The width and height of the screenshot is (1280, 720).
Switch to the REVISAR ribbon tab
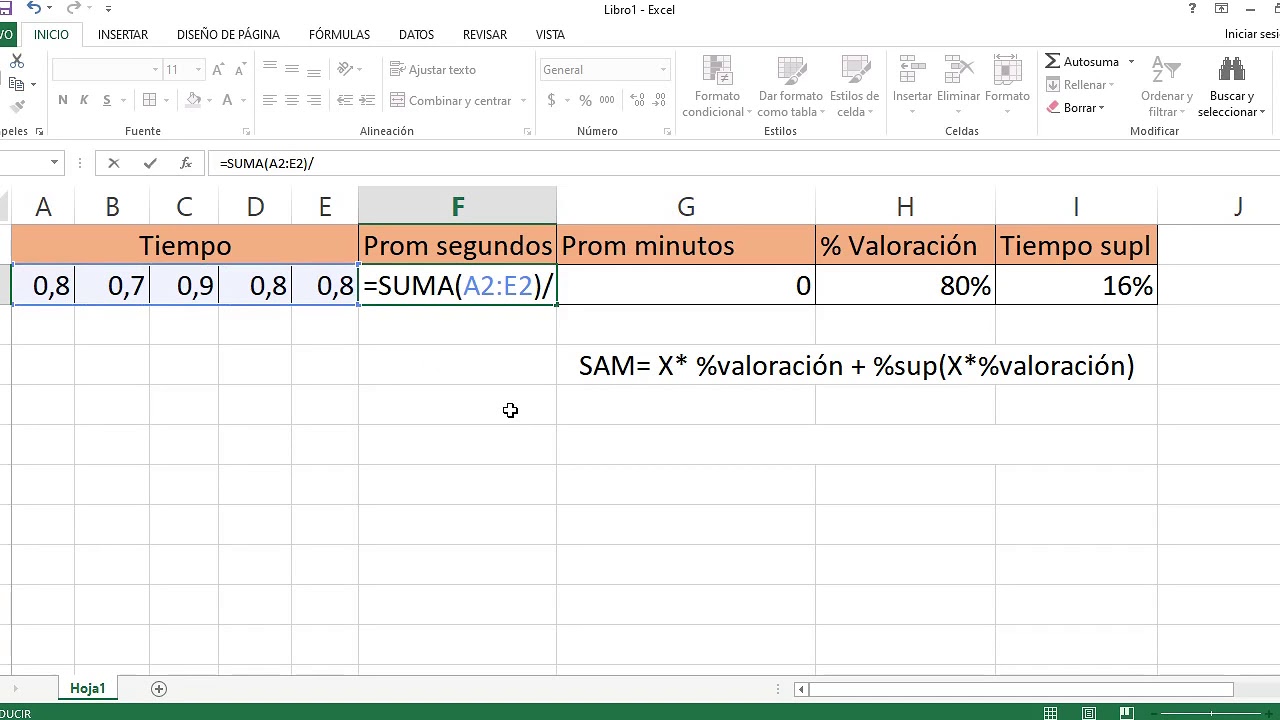(x=485, y=34)
